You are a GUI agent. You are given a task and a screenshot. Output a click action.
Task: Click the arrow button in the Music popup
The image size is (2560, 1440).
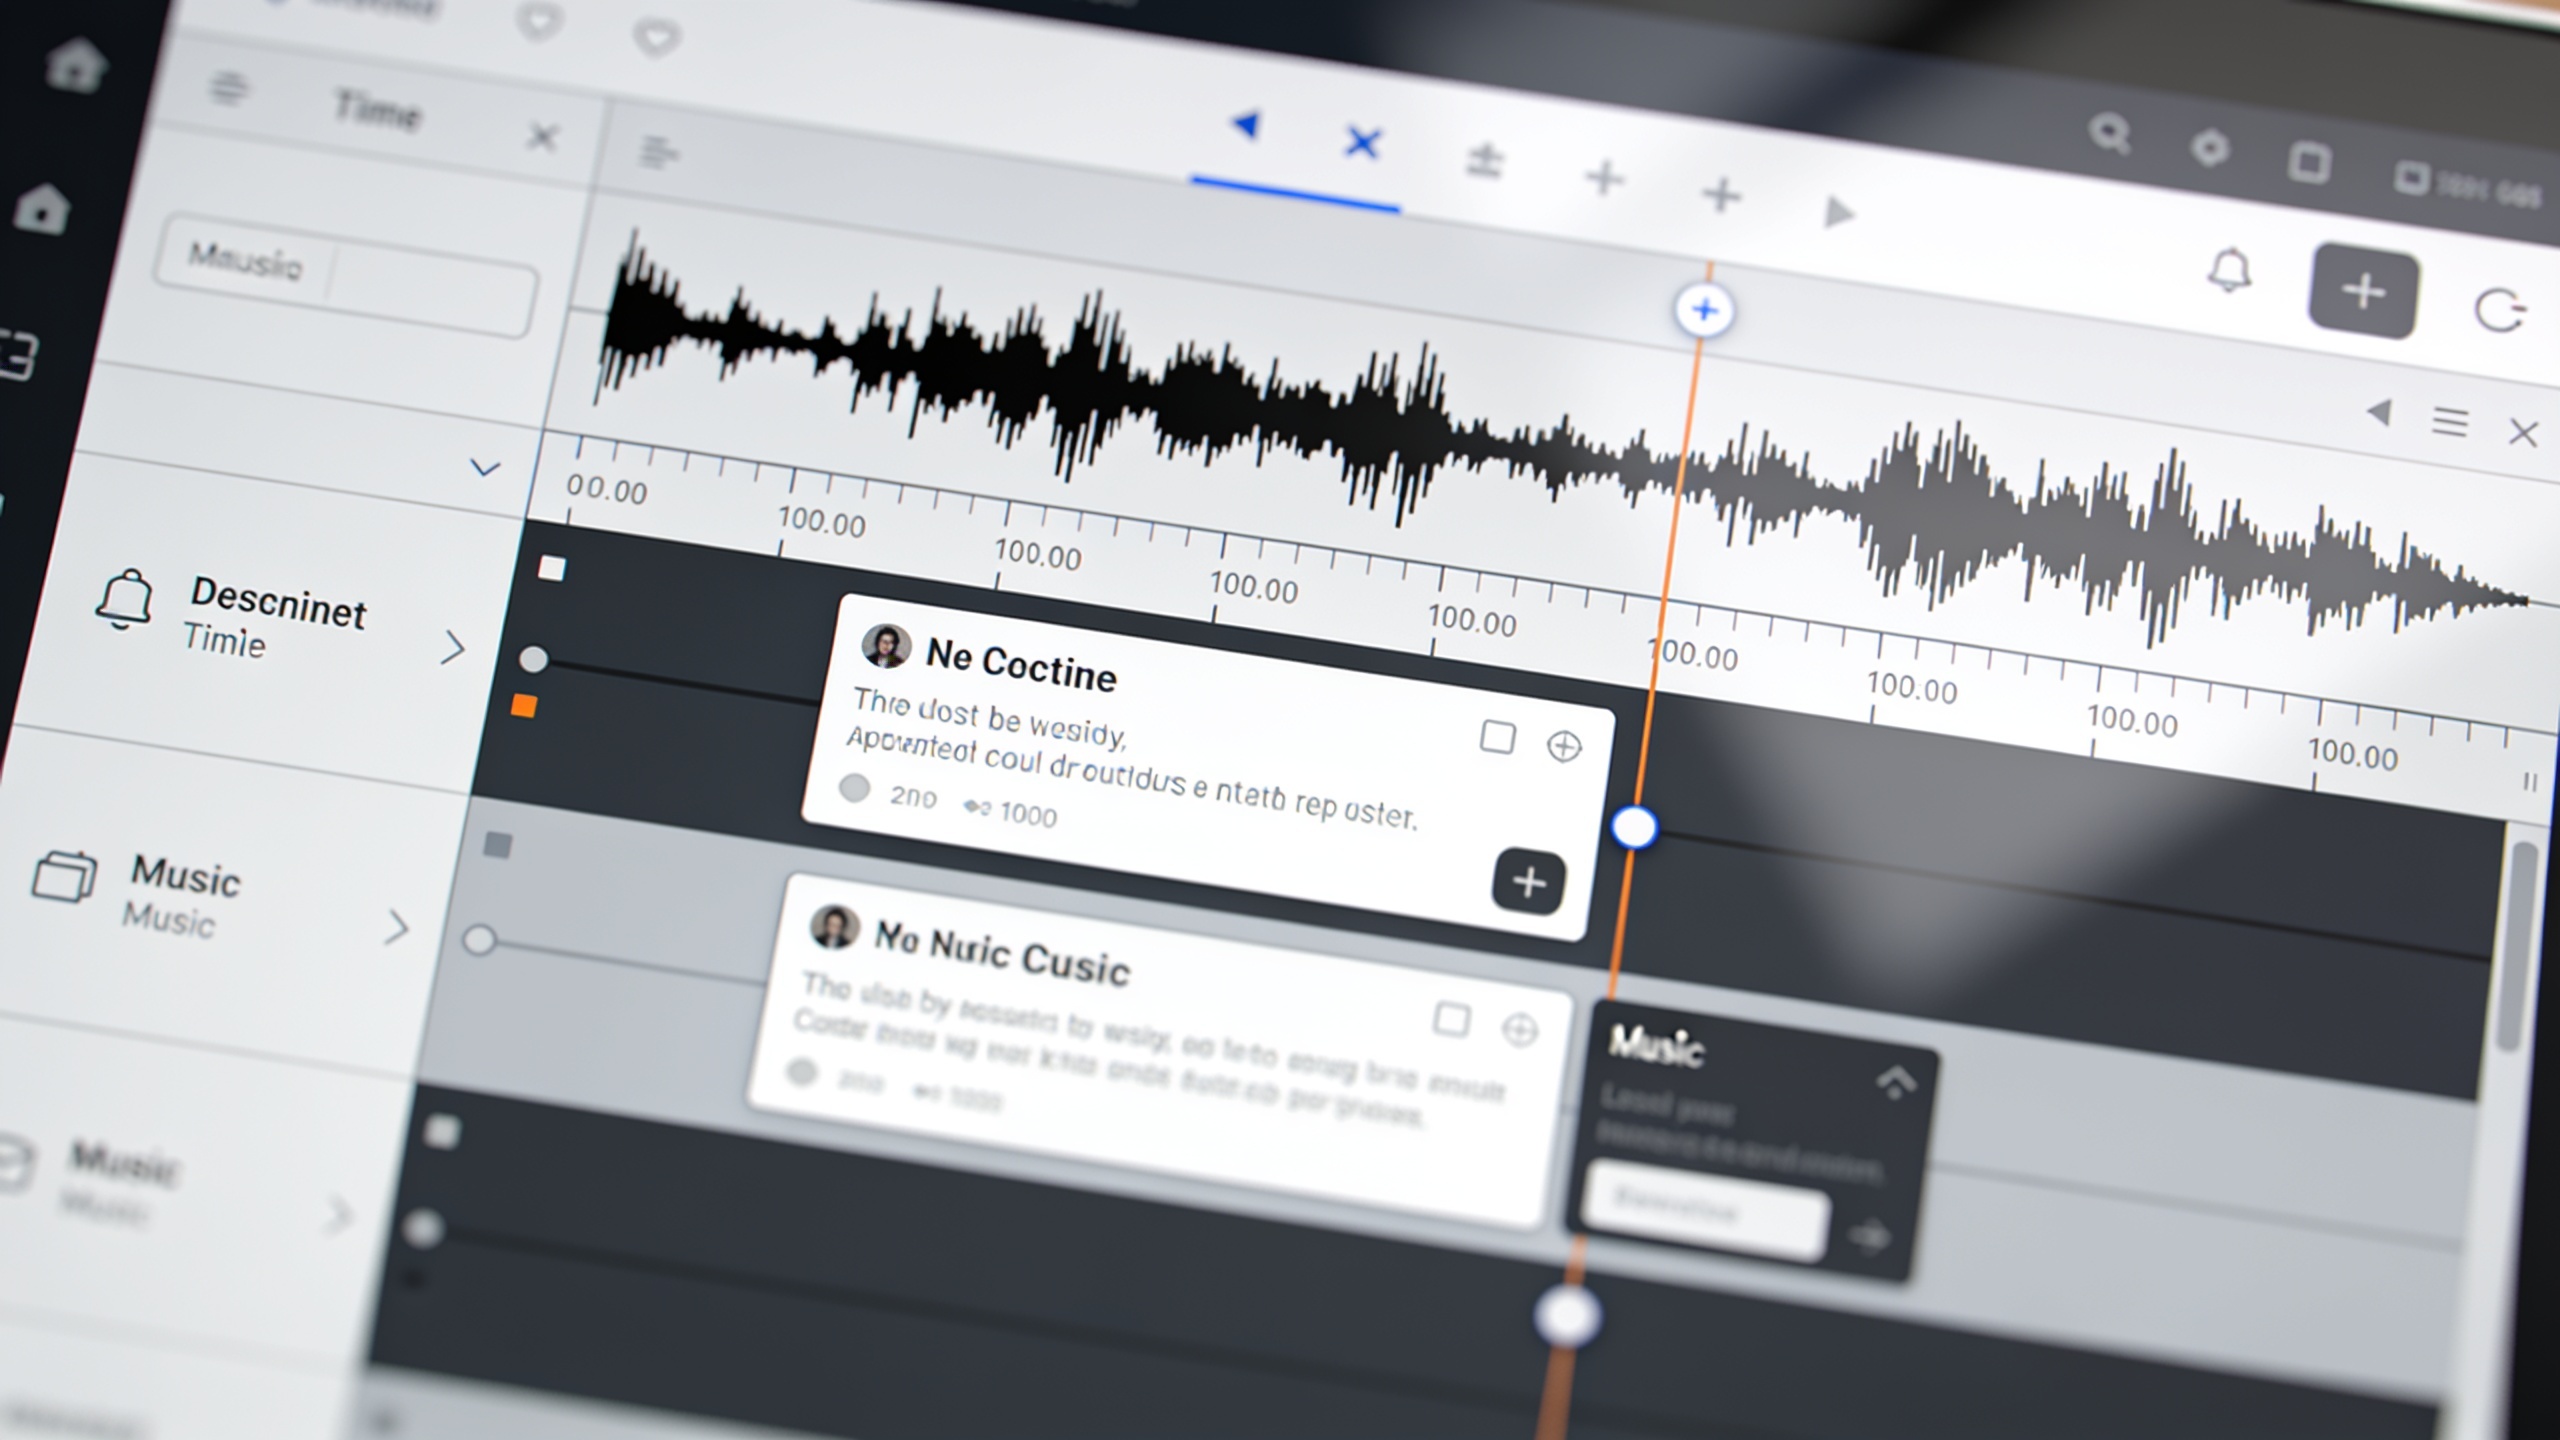(1870, 1237)
